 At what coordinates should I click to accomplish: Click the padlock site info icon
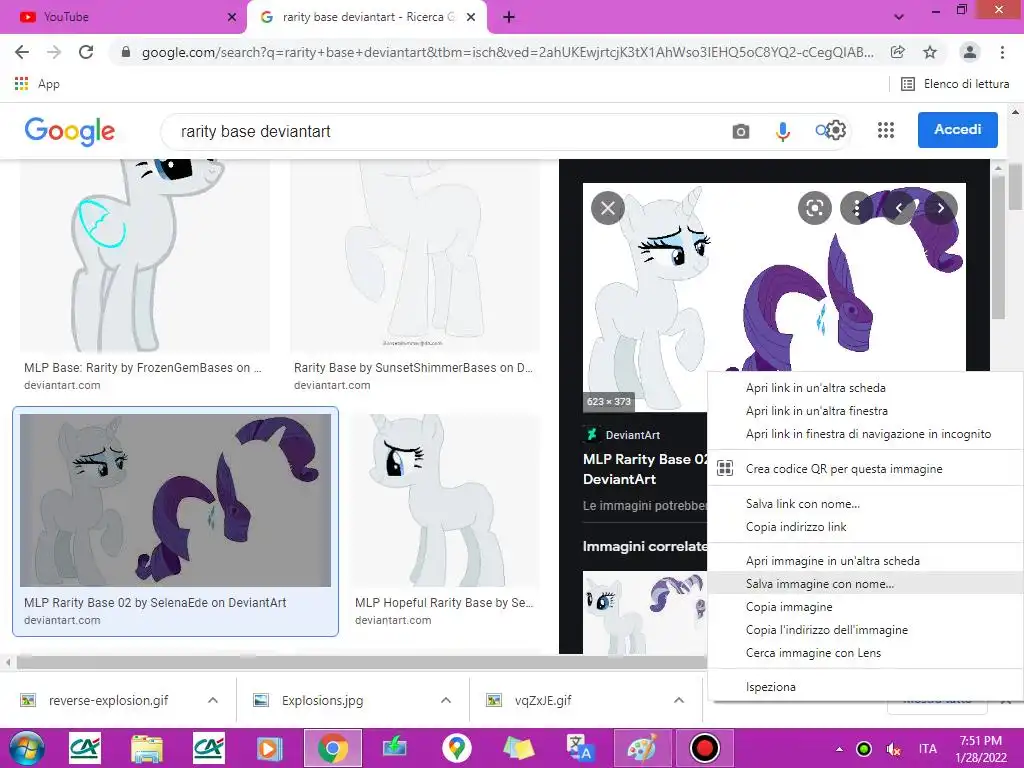(x=126, y=52)
